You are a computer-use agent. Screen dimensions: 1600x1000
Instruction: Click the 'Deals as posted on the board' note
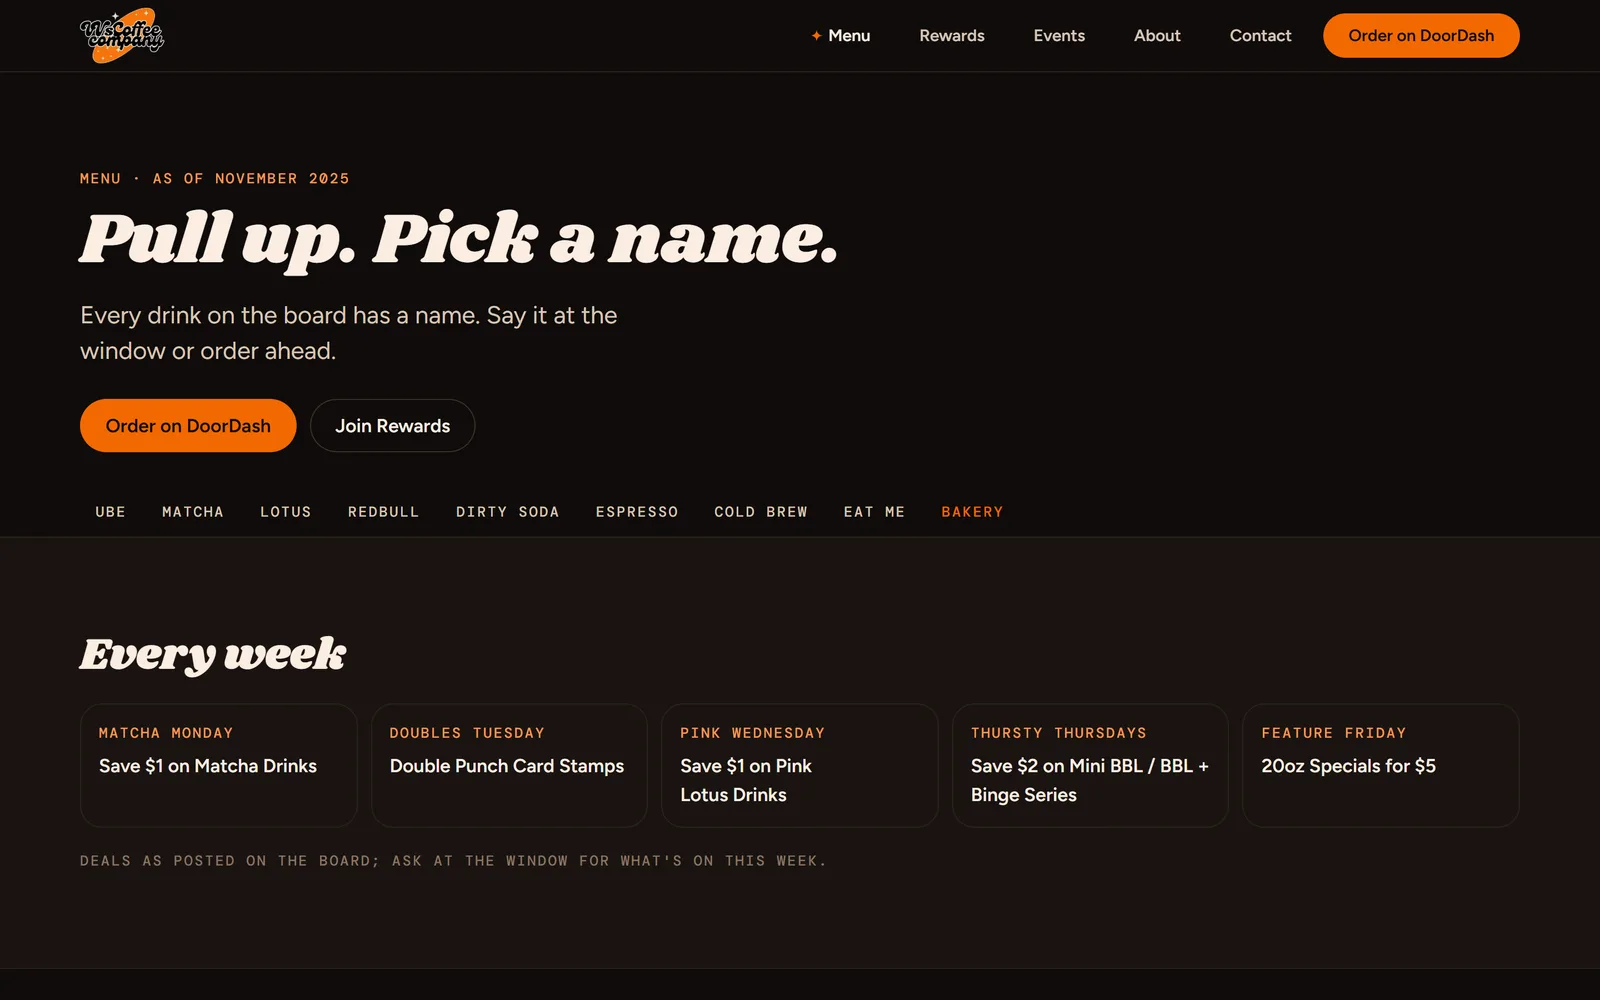[x=453, y=861]
